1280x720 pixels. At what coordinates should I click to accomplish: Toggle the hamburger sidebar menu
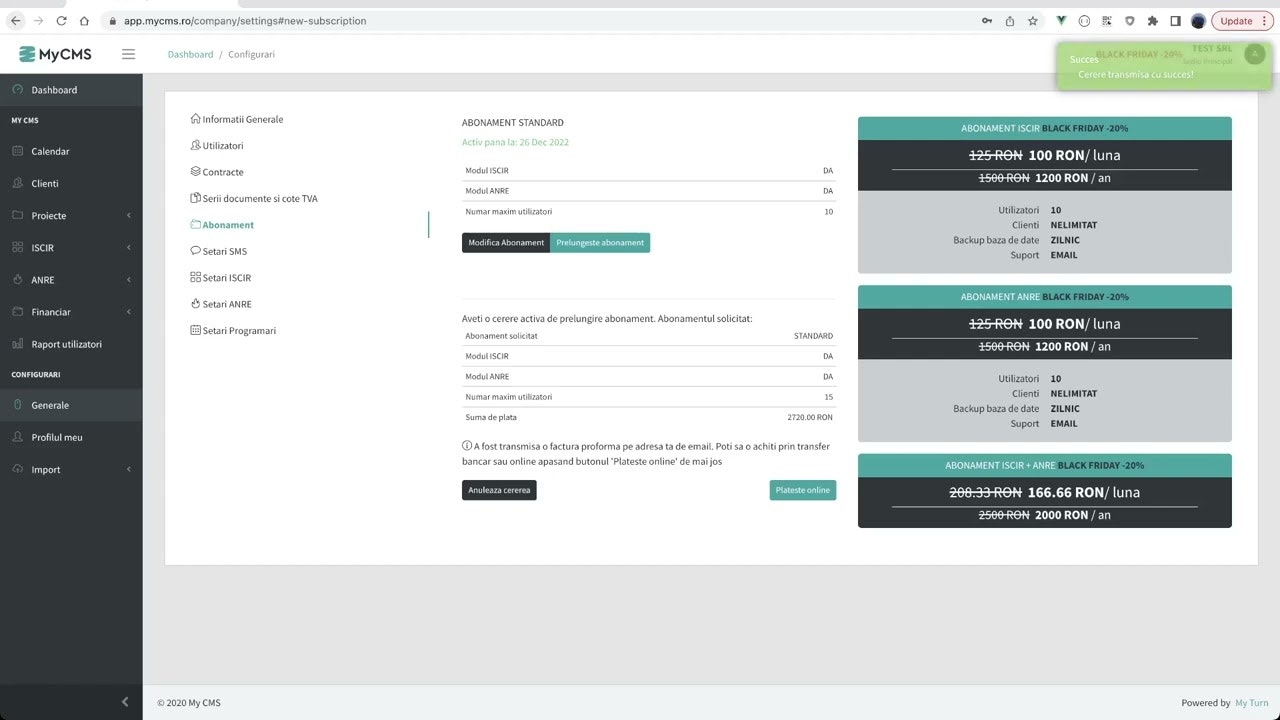pyautogui.click(x=128, y=54)
